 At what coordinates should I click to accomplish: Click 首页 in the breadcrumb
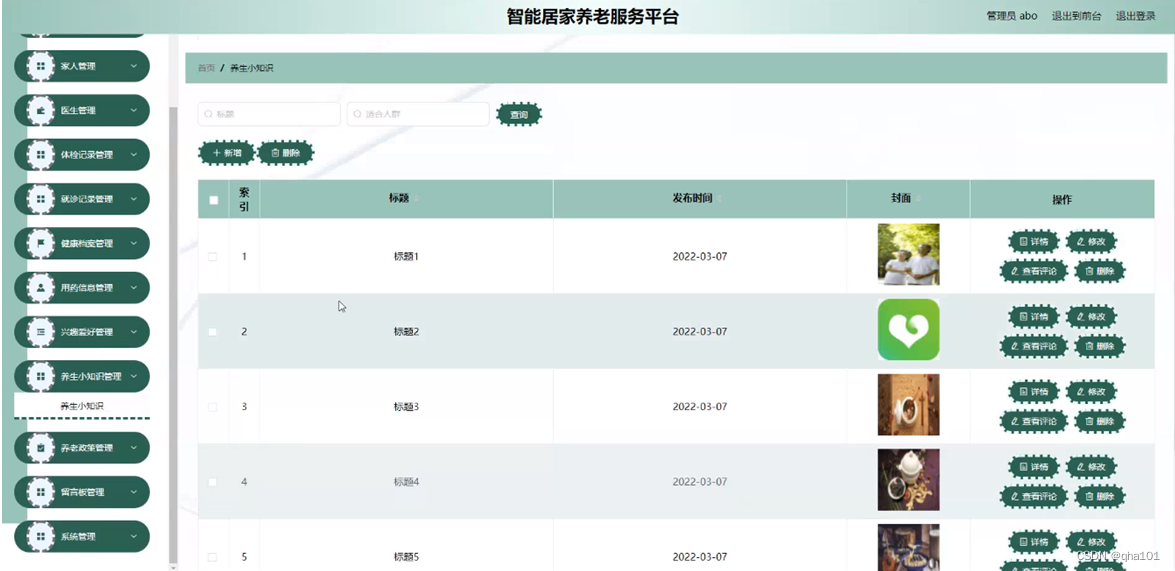click(x=206, y=67)
